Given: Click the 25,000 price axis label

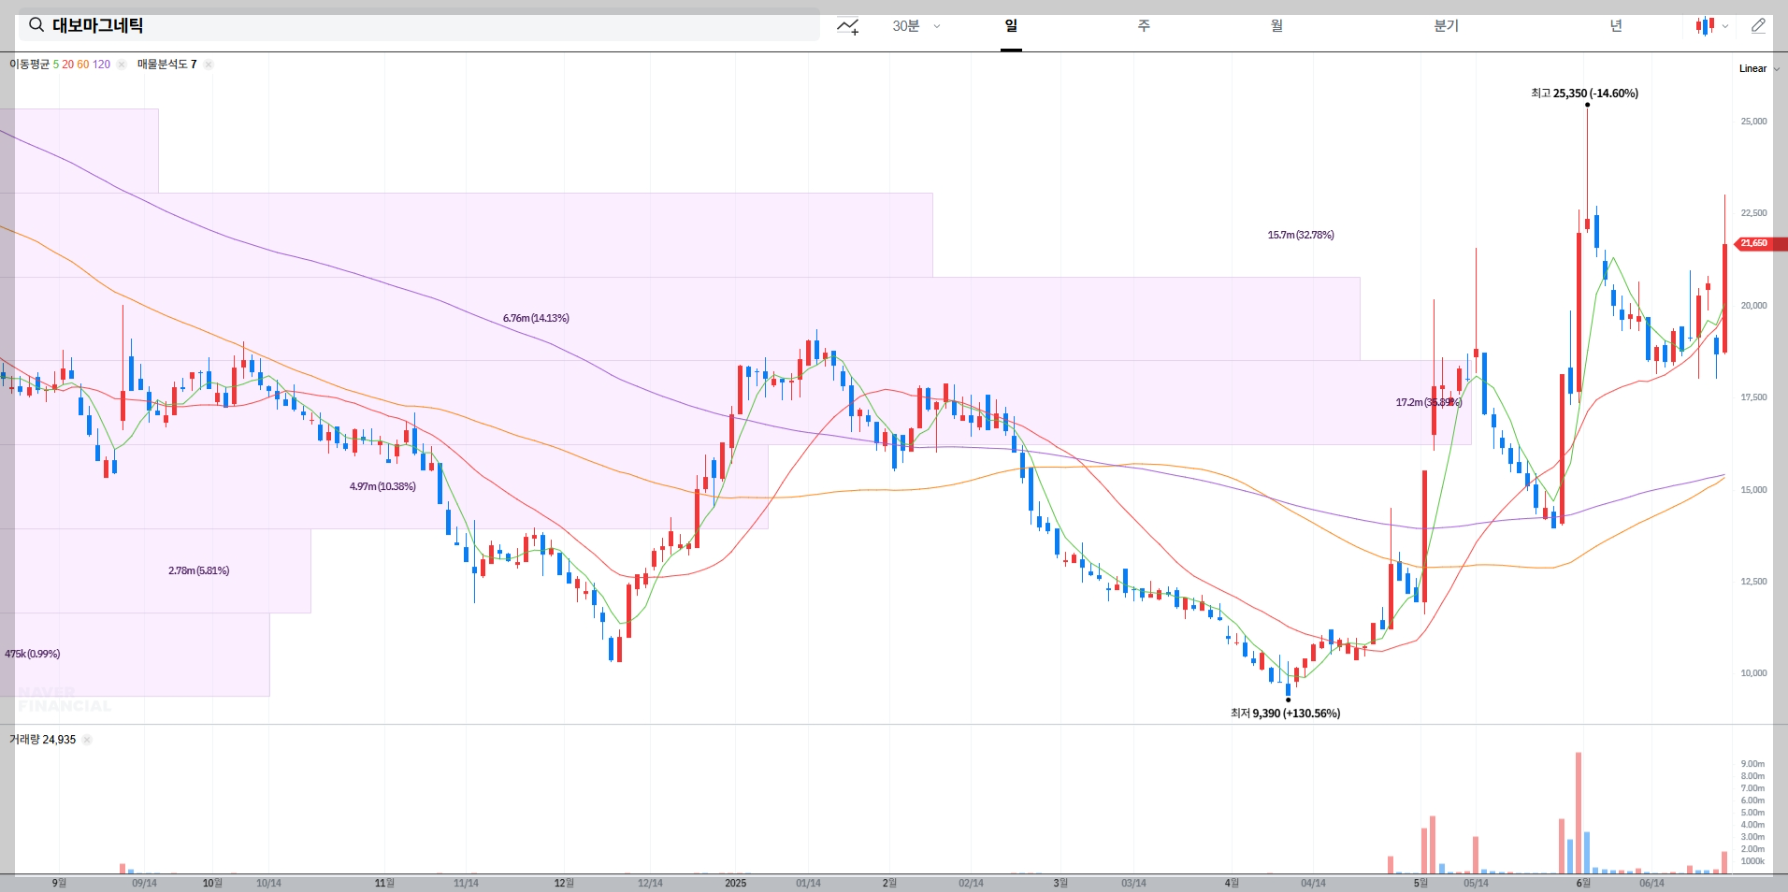Looking at the screenshot, I should [x=1754, y=121].
